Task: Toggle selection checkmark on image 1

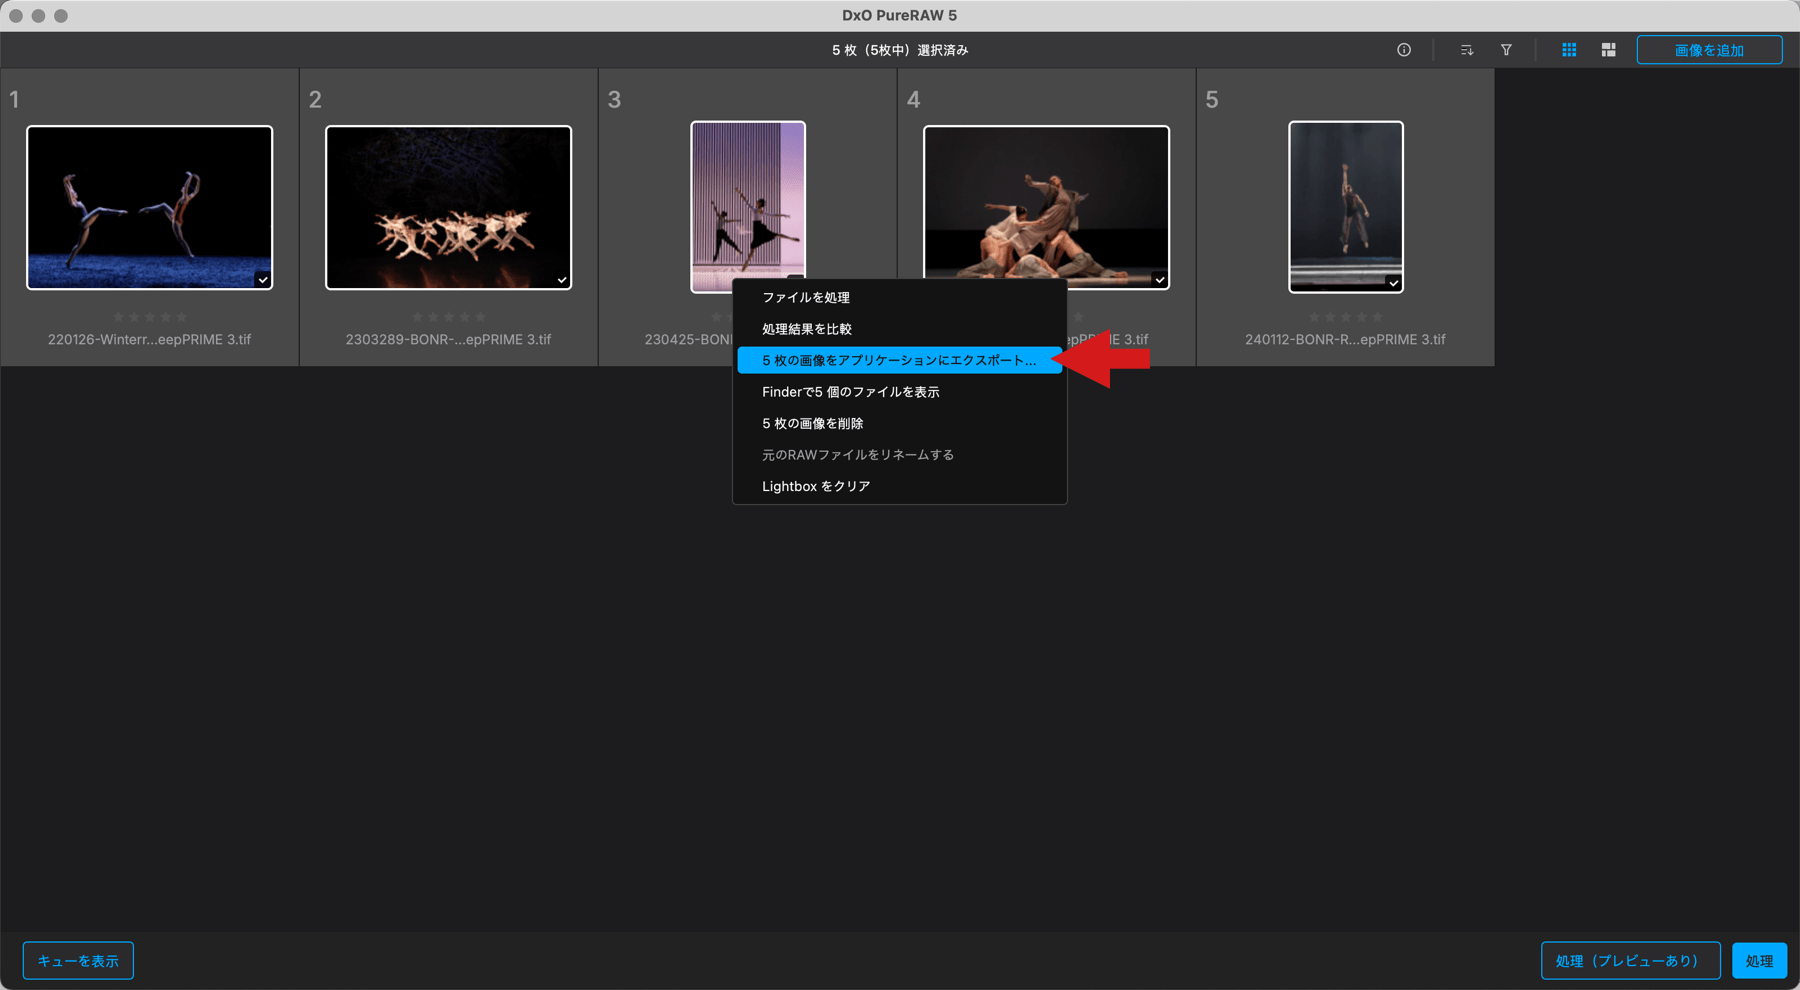Action: point(263,280)
